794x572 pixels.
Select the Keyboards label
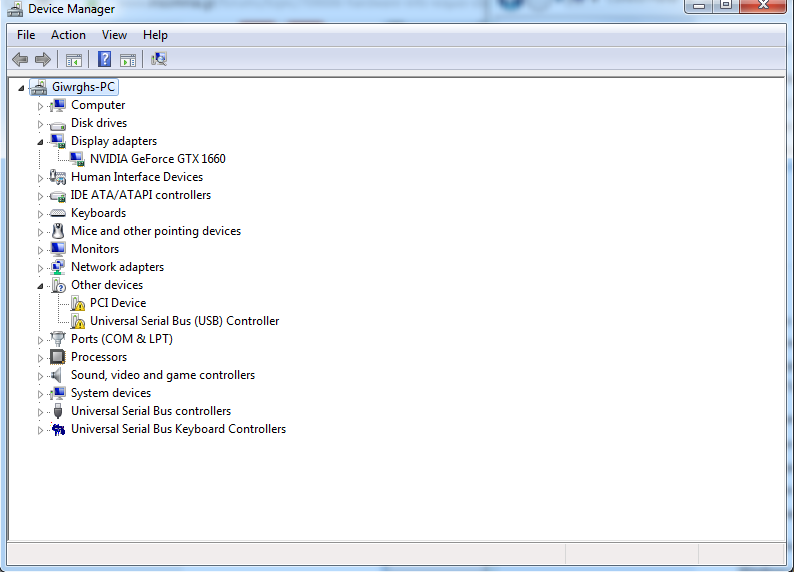pos(98,213)
